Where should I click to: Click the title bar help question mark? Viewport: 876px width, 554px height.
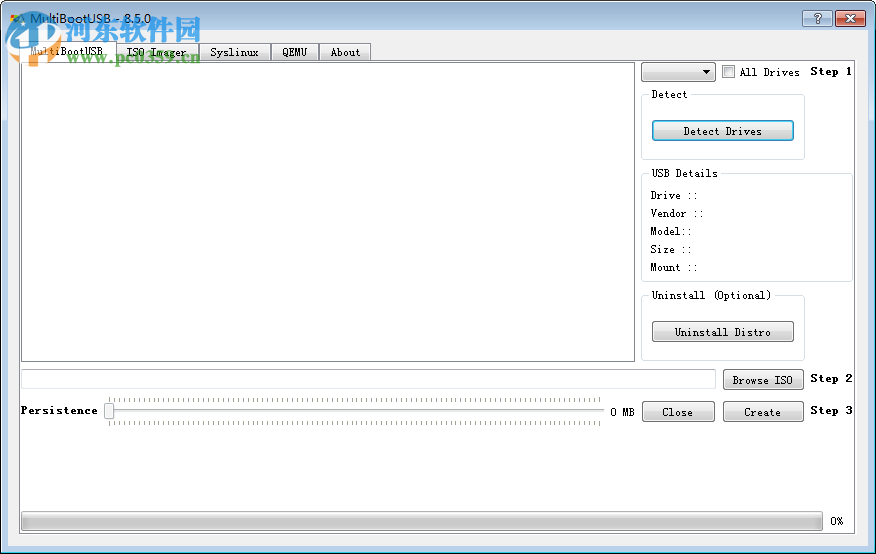[817, 18]
